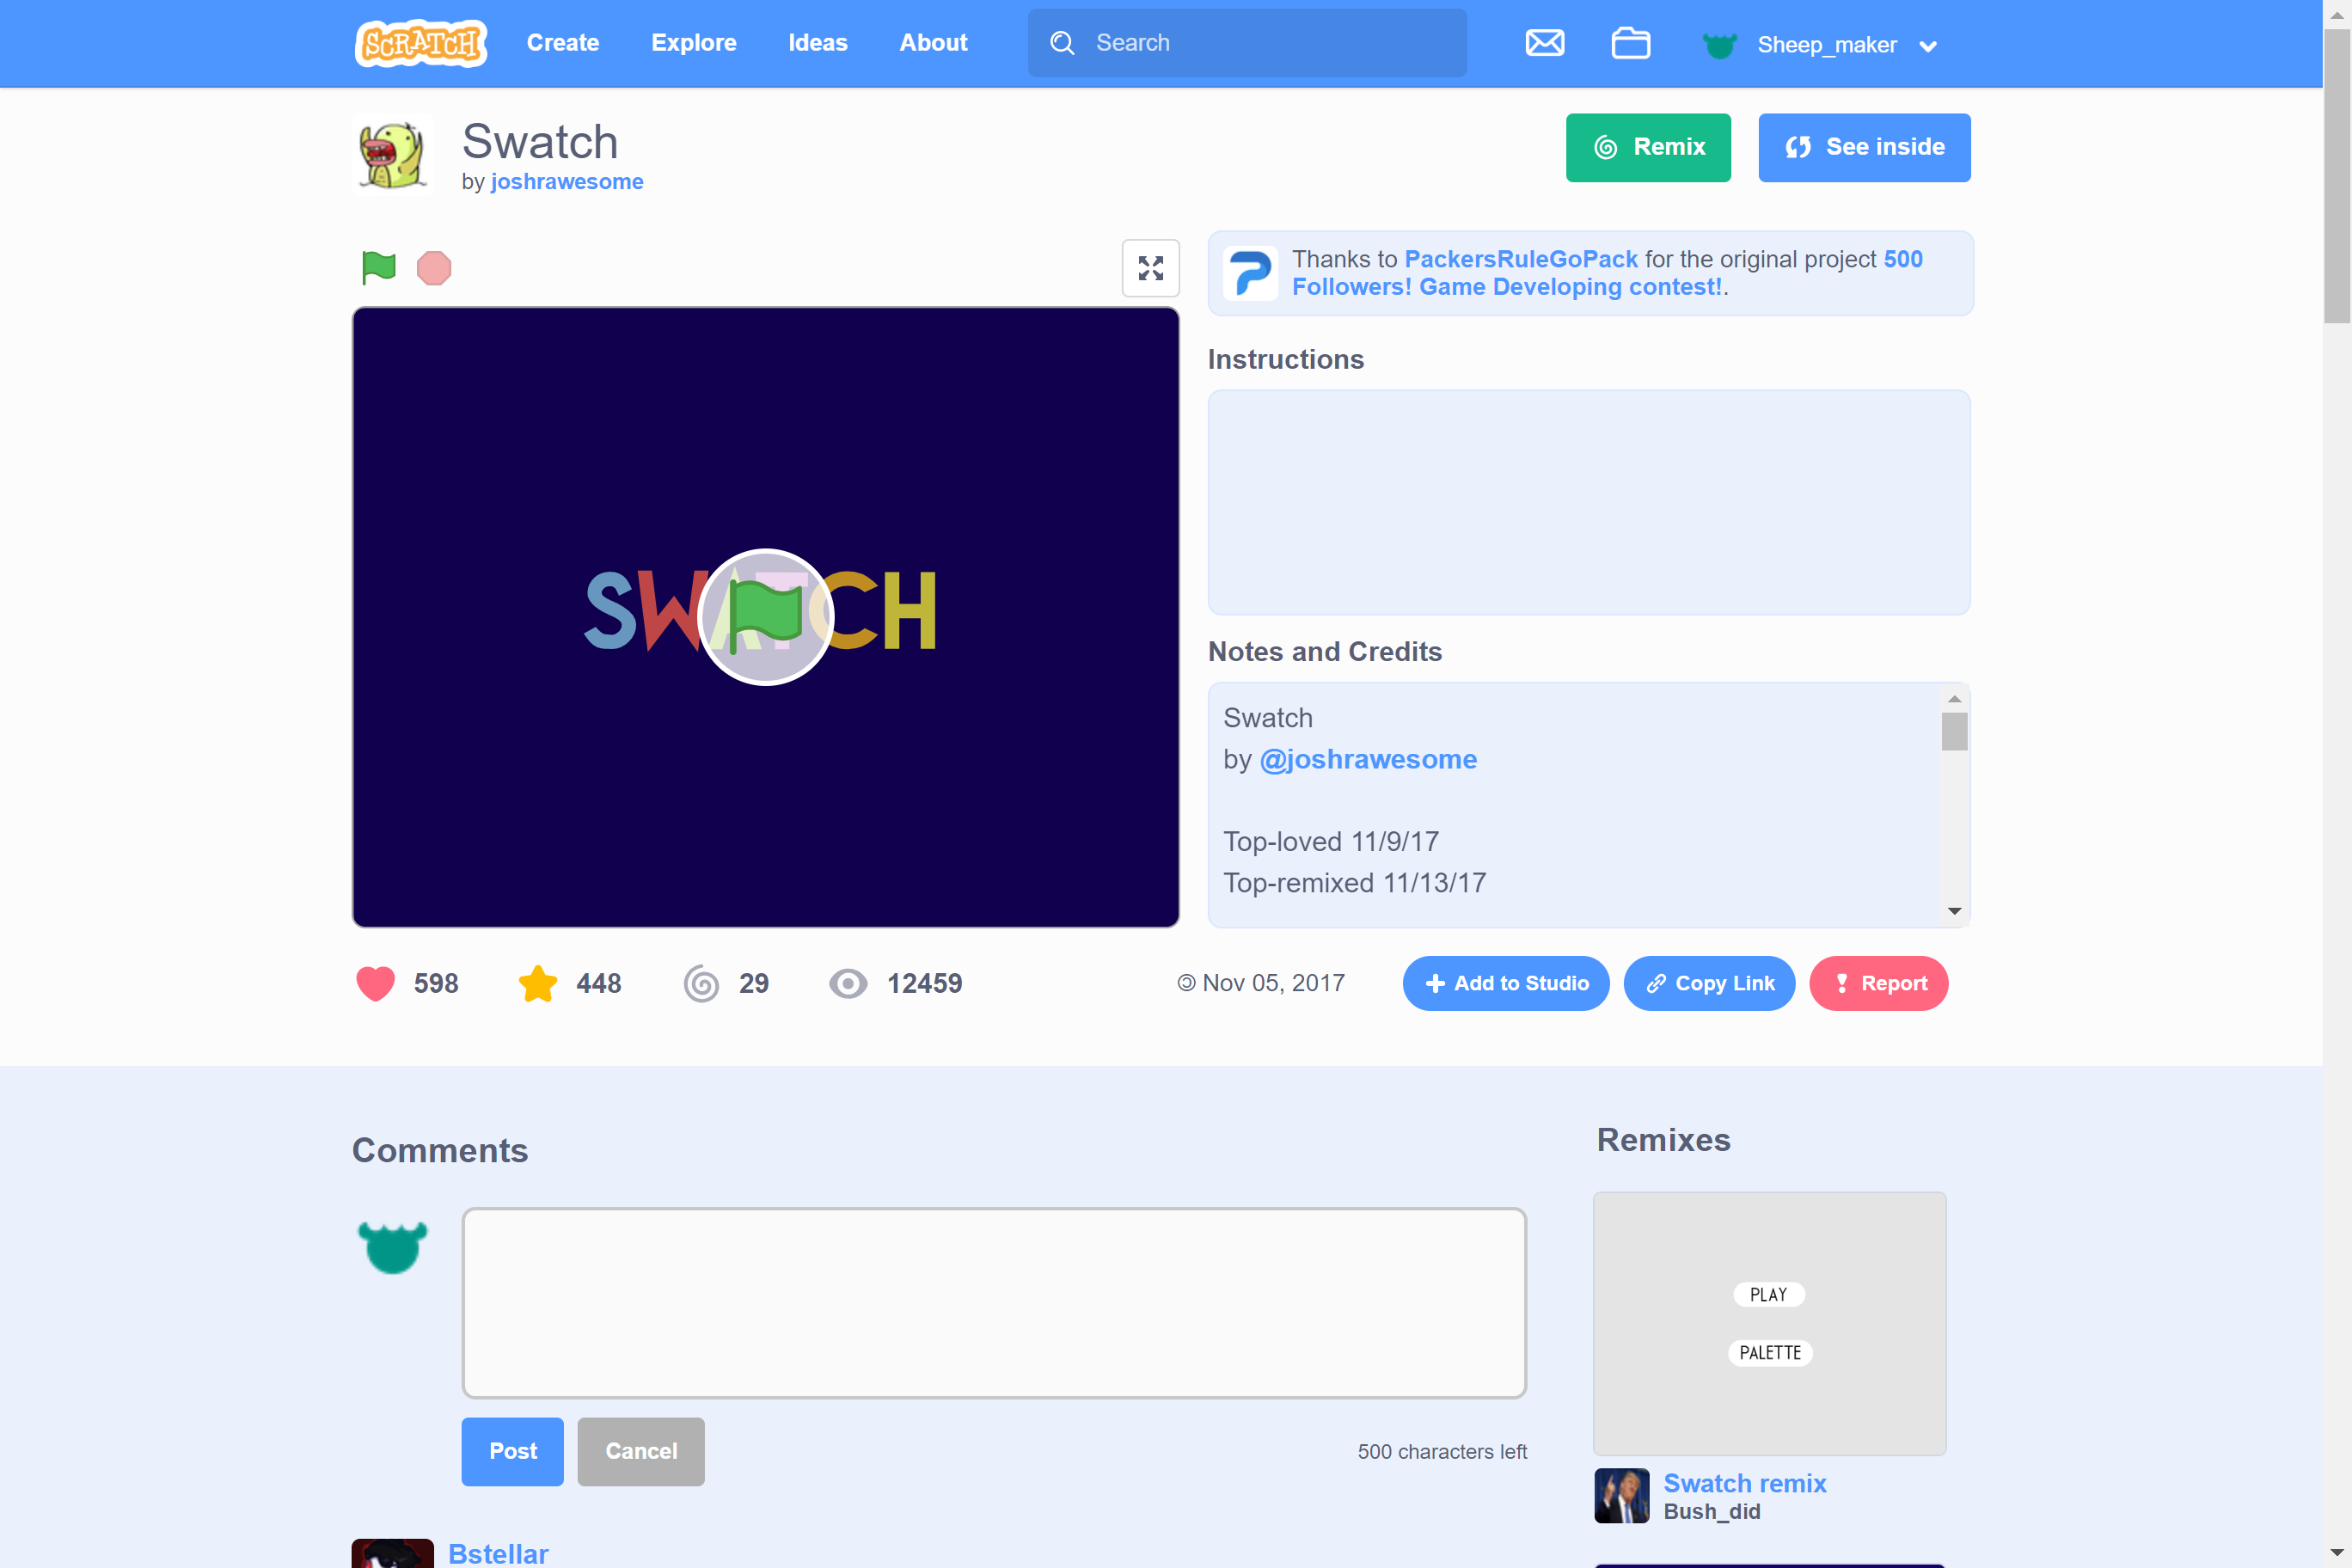Click the green flag to run project
This screenshot has width=2352, height=1568.
pyautogui.click(x=375, y=267)
